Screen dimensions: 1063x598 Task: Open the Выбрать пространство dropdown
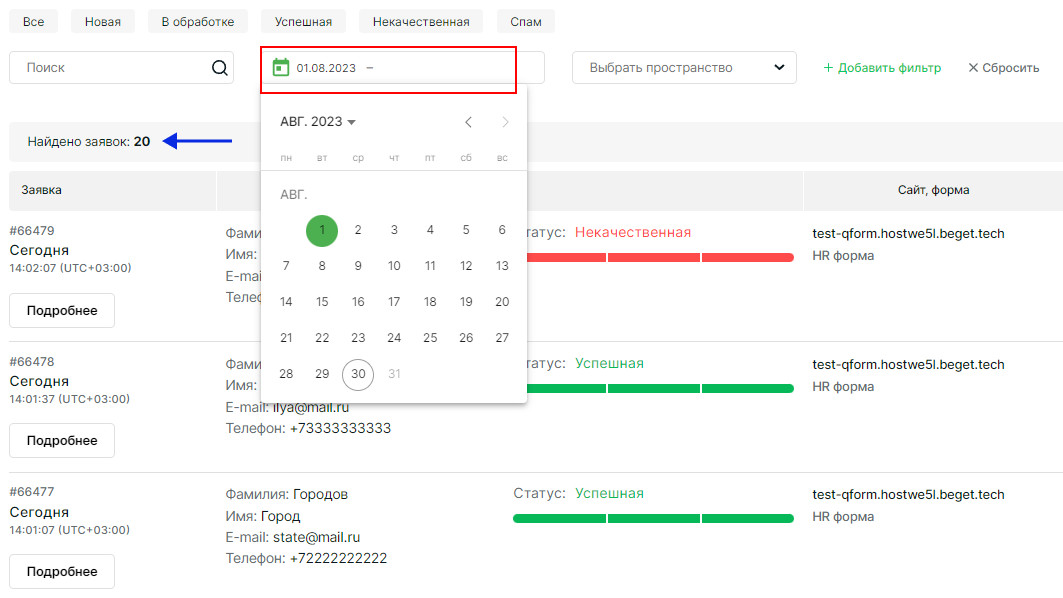point(684,68)
